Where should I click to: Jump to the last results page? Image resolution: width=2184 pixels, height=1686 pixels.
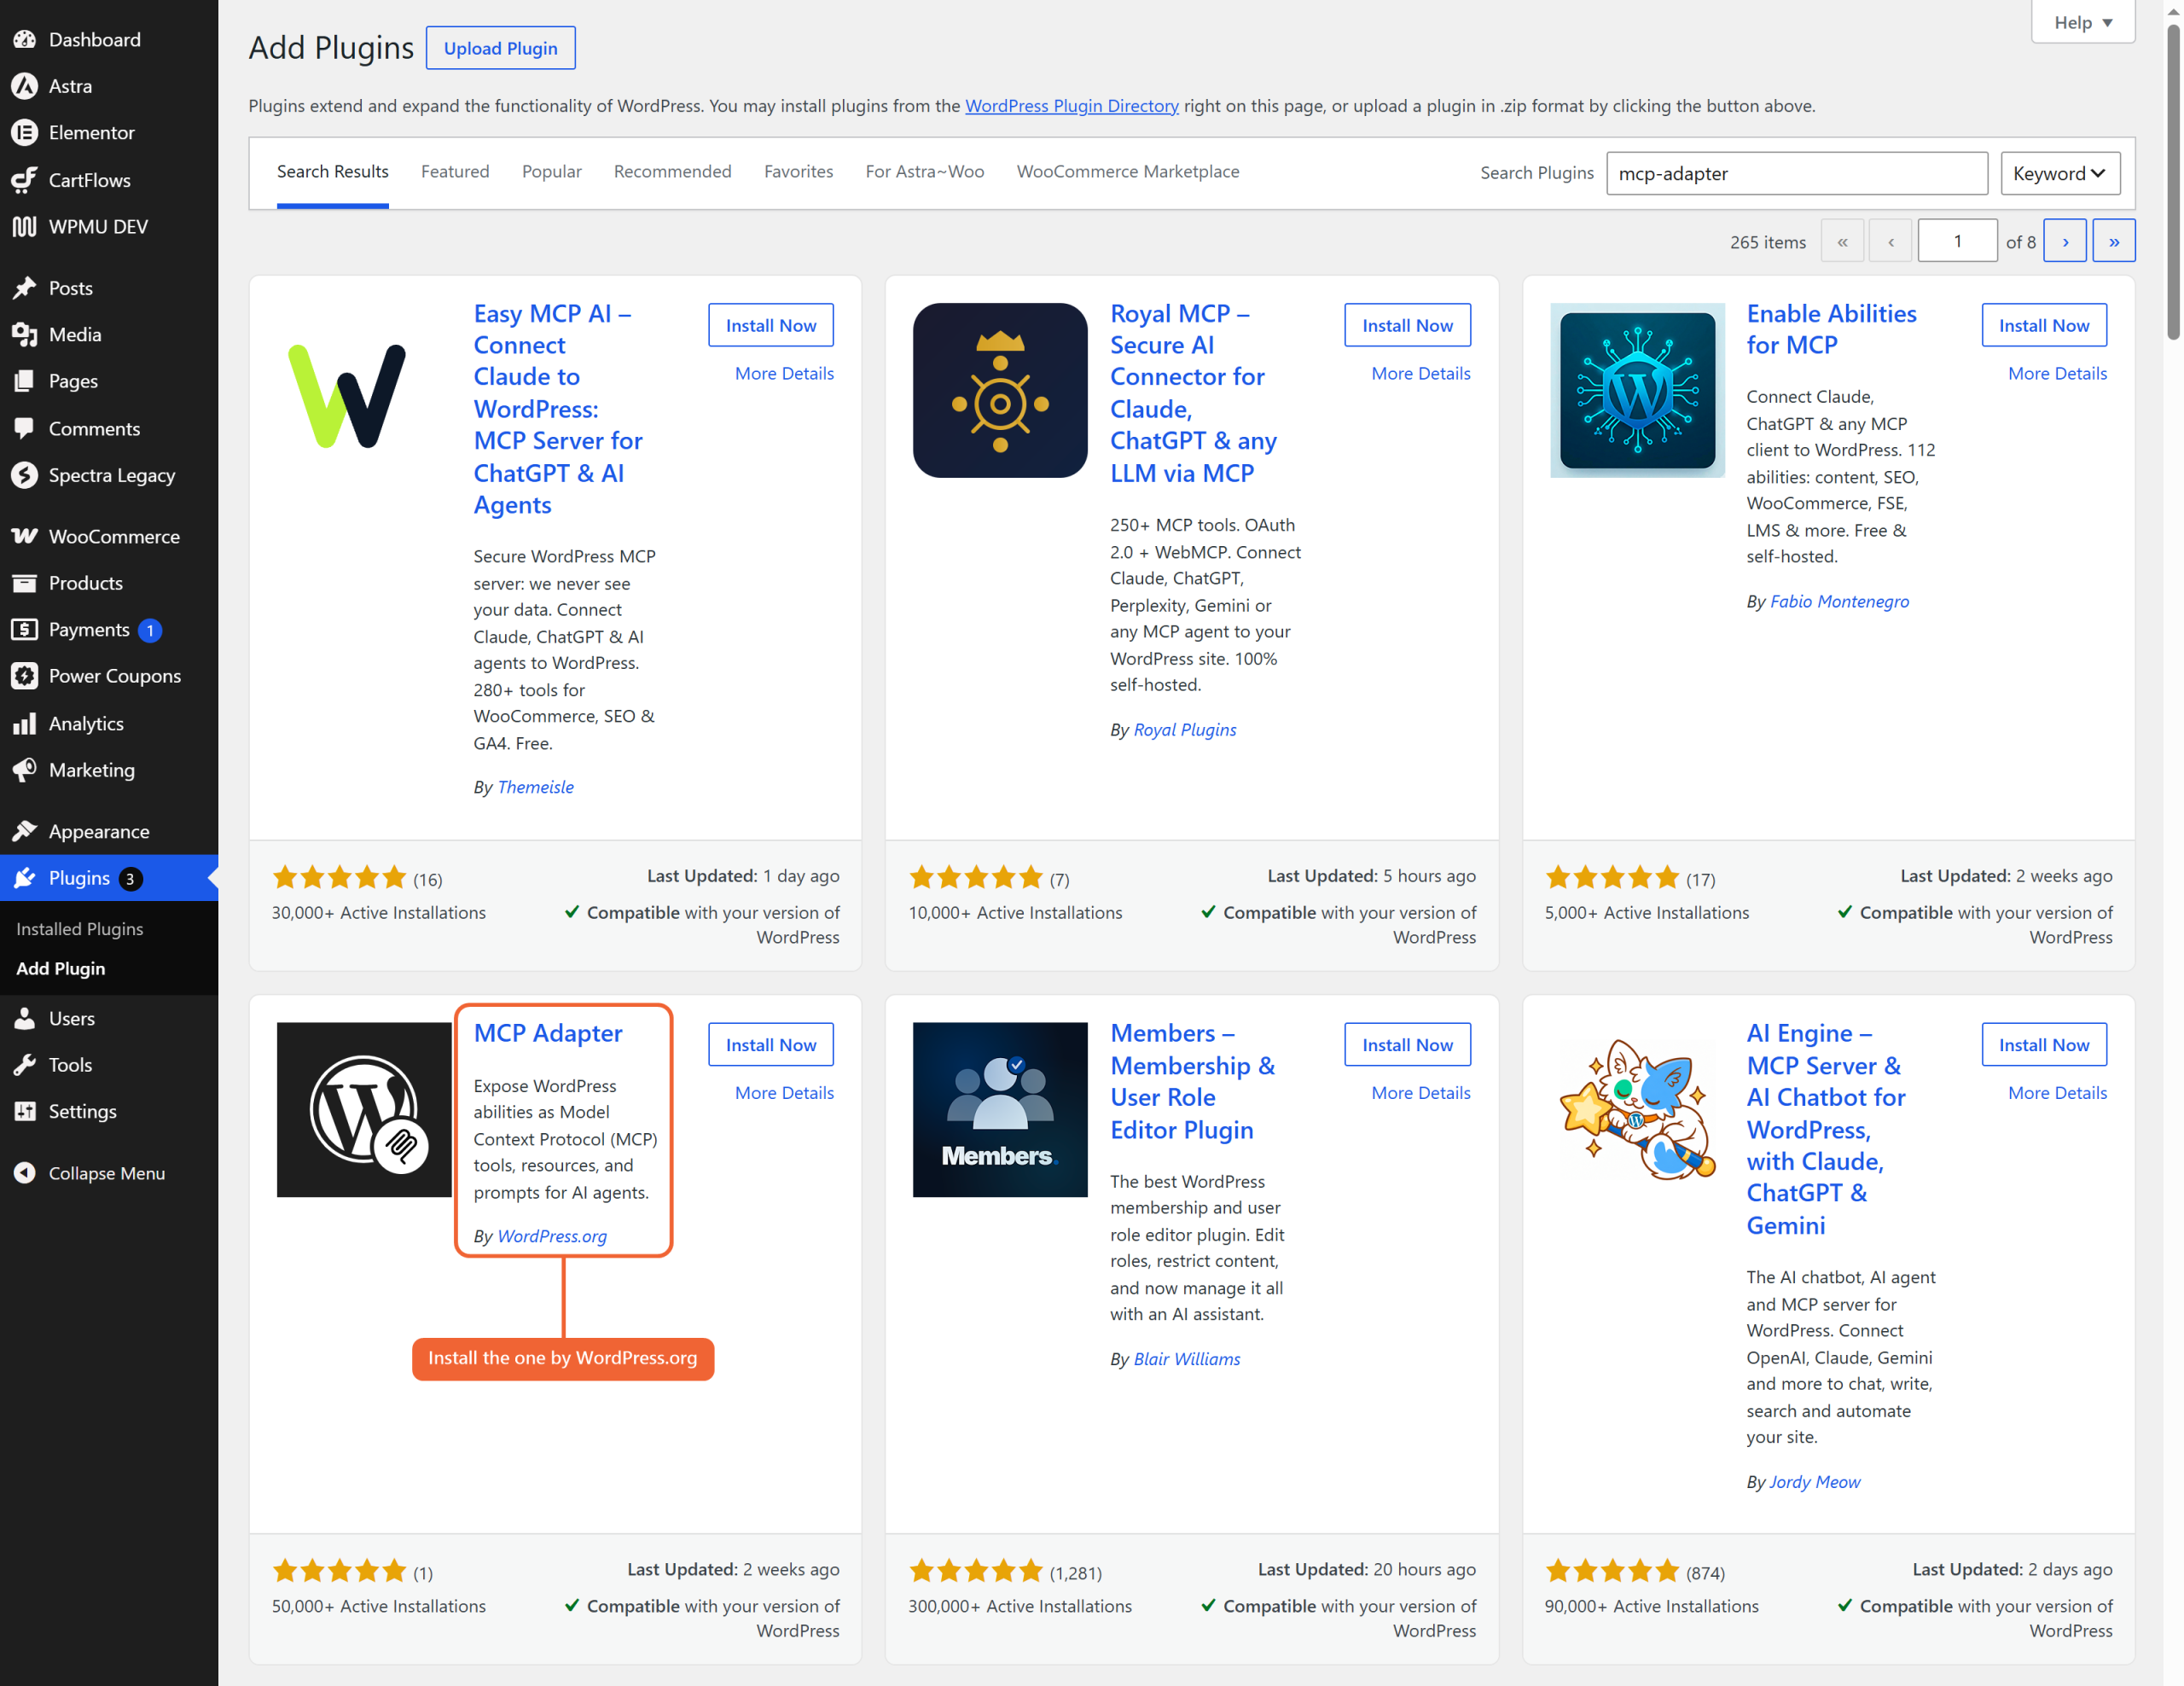tap(2113, 241)
